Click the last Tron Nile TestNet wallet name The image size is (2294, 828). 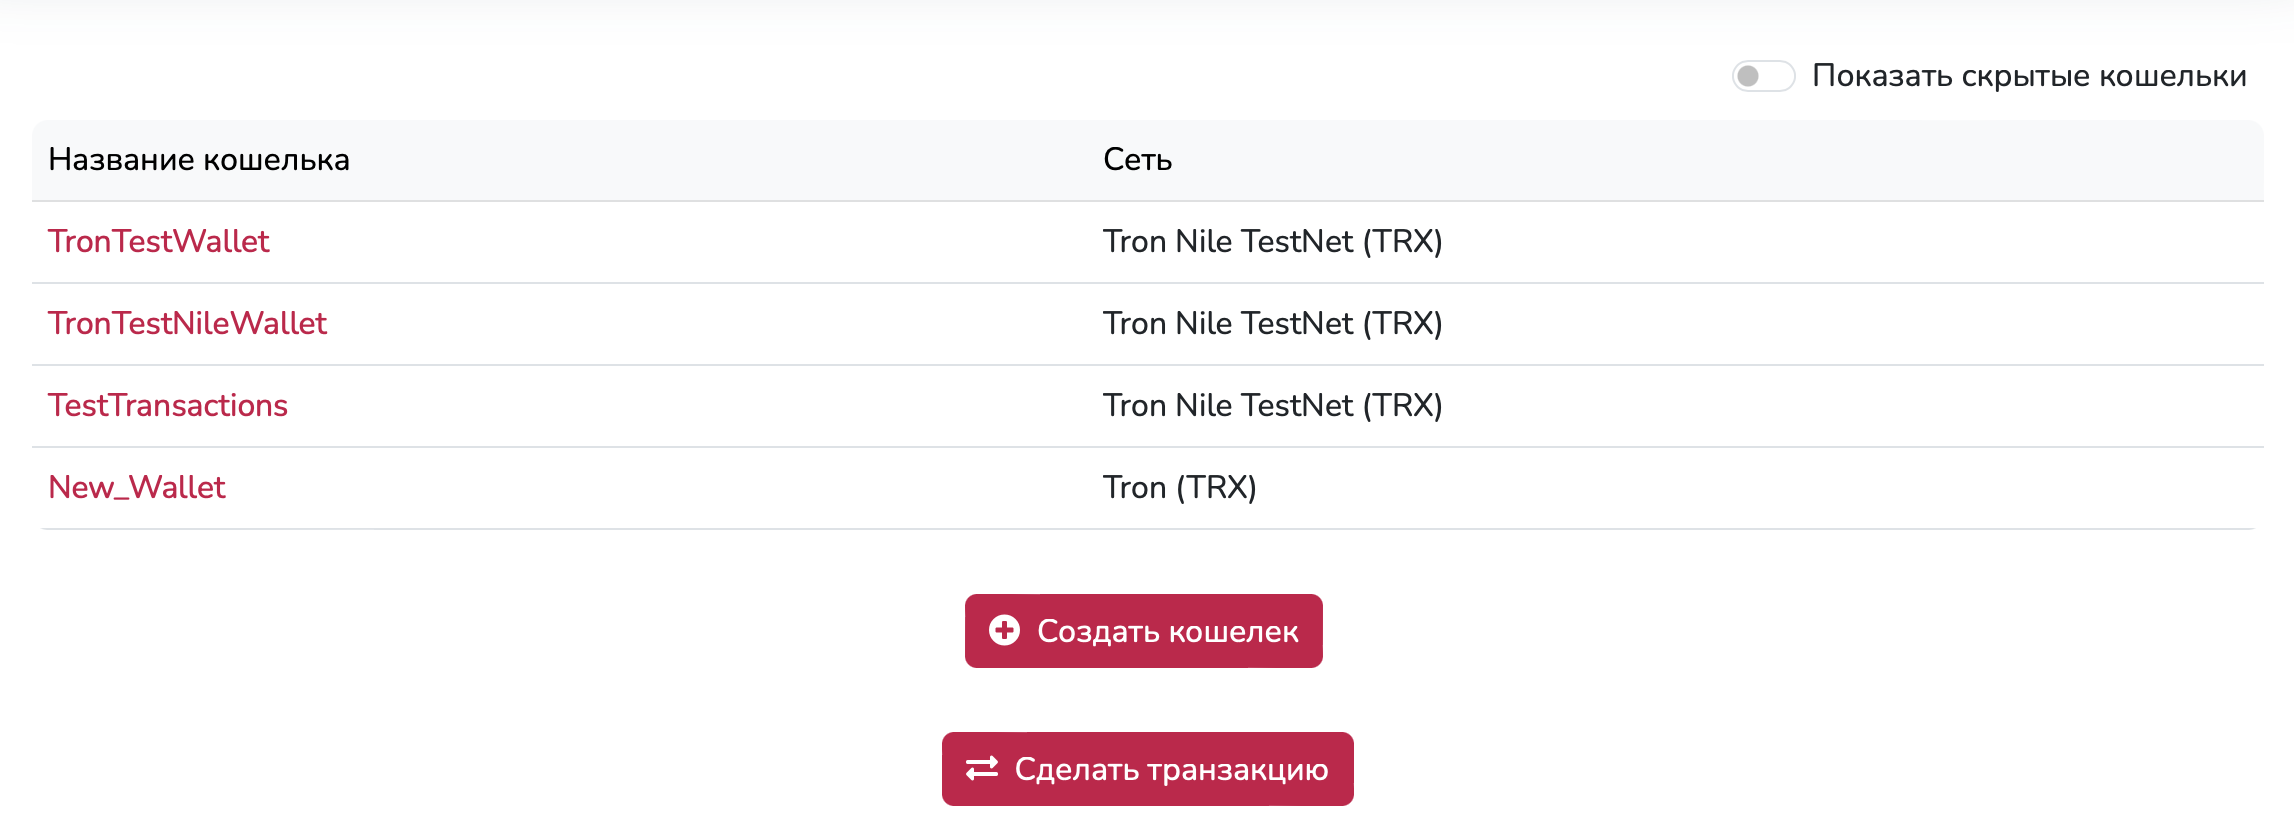(x=168, y=405)
